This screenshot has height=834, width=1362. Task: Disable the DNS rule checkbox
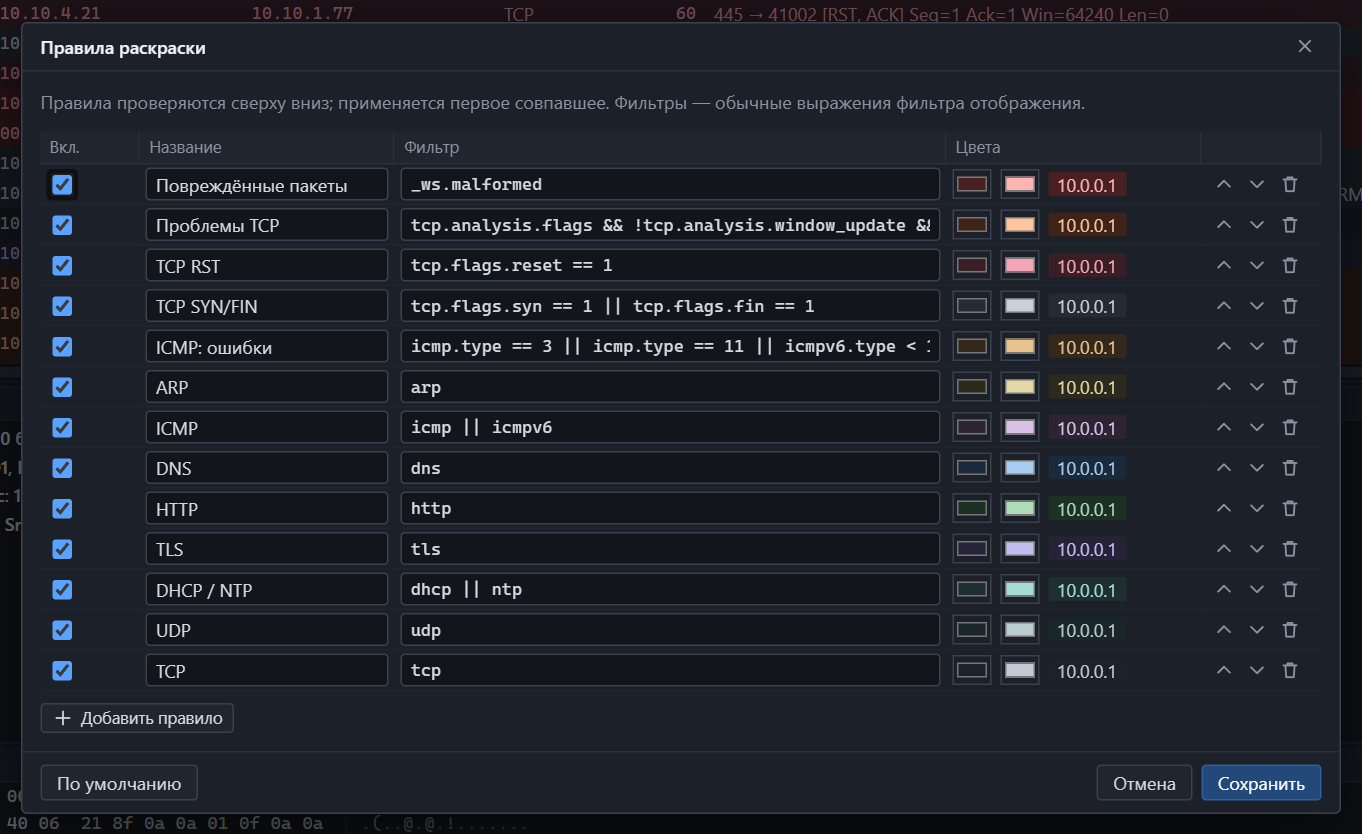pos(62,468)
